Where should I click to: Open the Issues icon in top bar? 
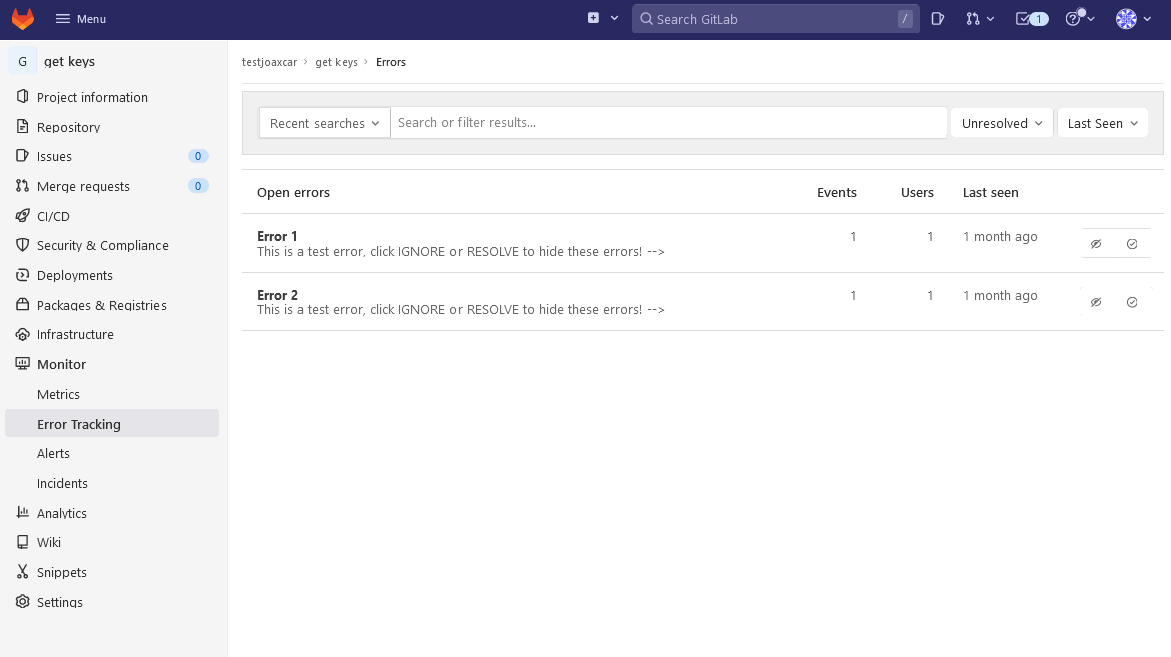937,19
